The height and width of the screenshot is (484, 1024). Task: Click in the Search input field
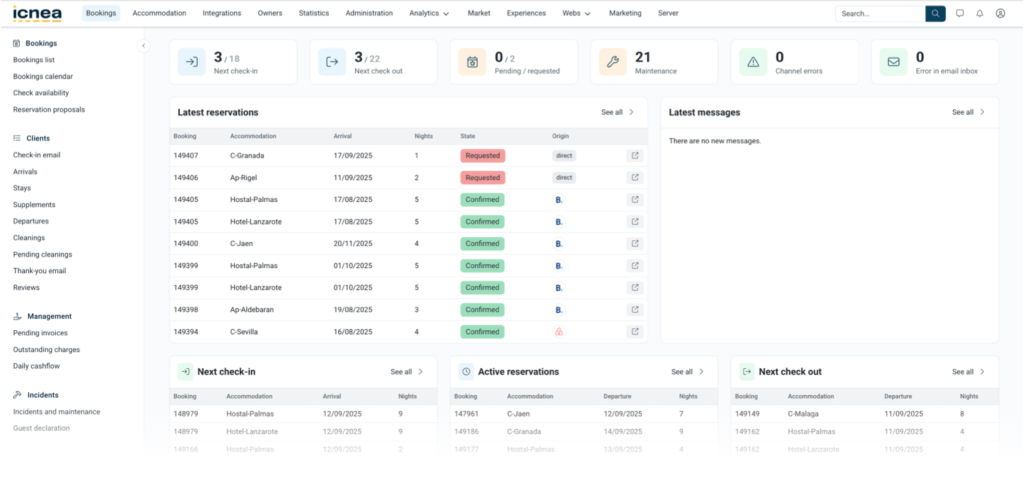point(880,14)
